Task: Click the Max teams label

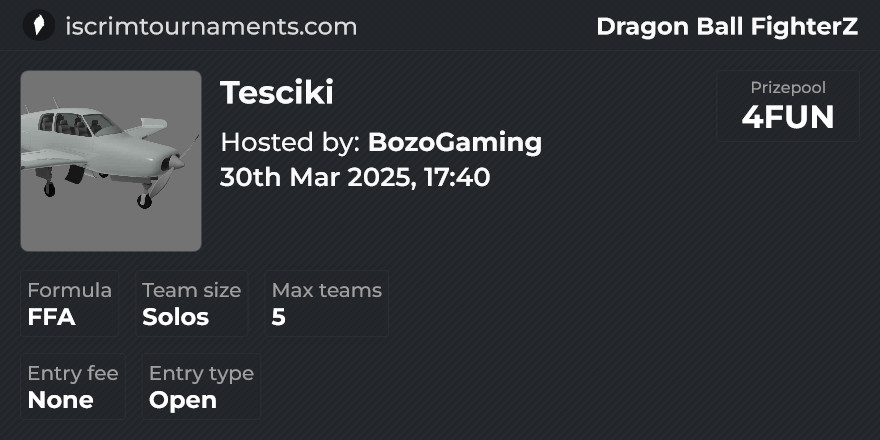Action: click(327, 290)
